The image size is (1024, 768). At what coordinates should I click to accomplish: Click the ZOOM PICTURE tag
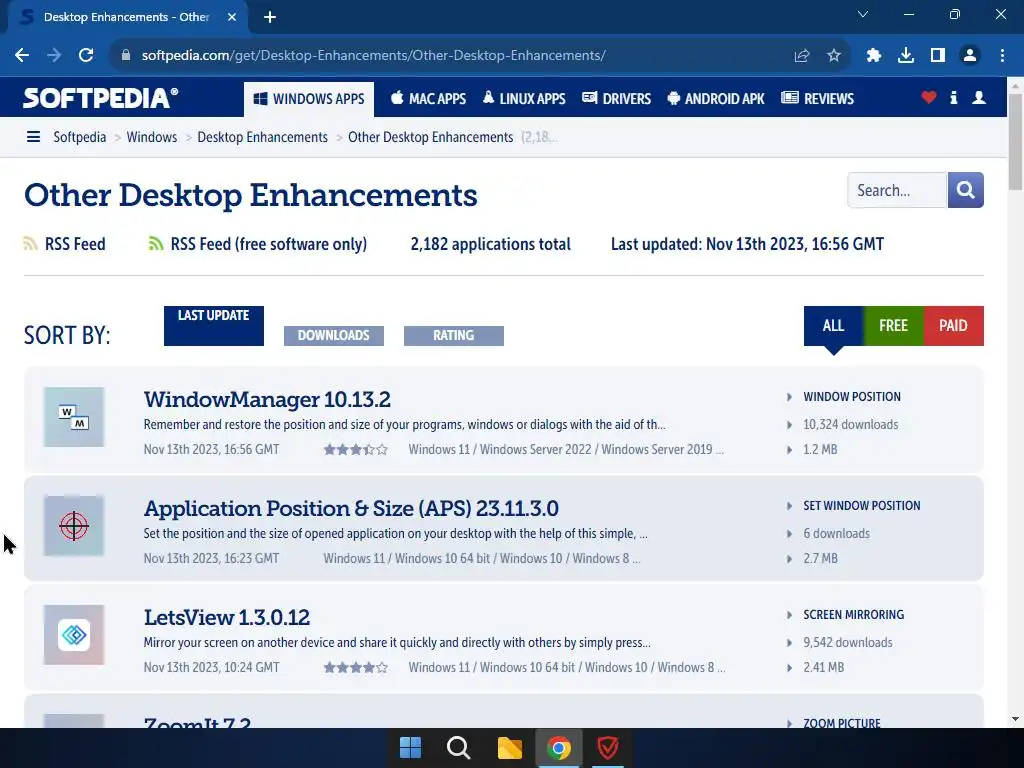(842, 722)
